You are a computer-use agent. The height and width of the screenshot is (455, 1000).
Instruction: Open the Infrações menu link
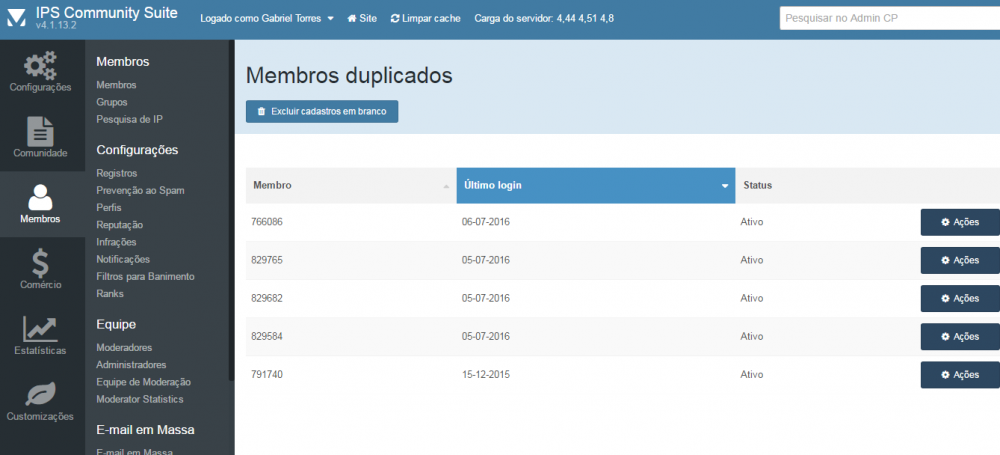[116, 242]
